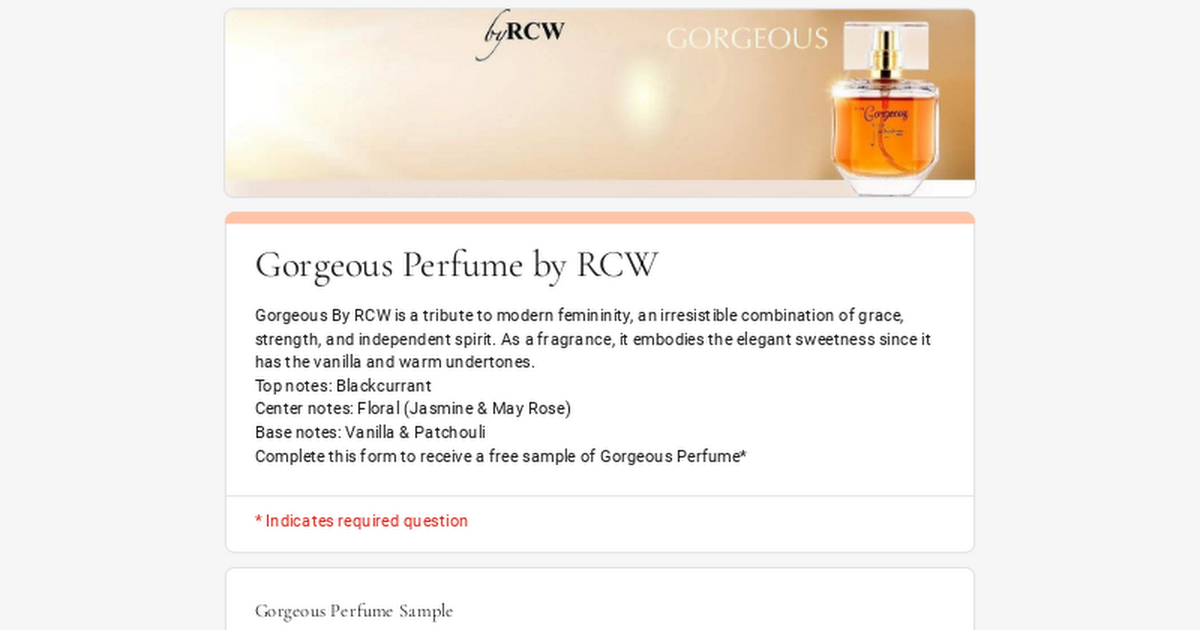Click the GORGEOUS wordmark in header image
This screenshot has width=1200, height=630.
tap(747, 39)
